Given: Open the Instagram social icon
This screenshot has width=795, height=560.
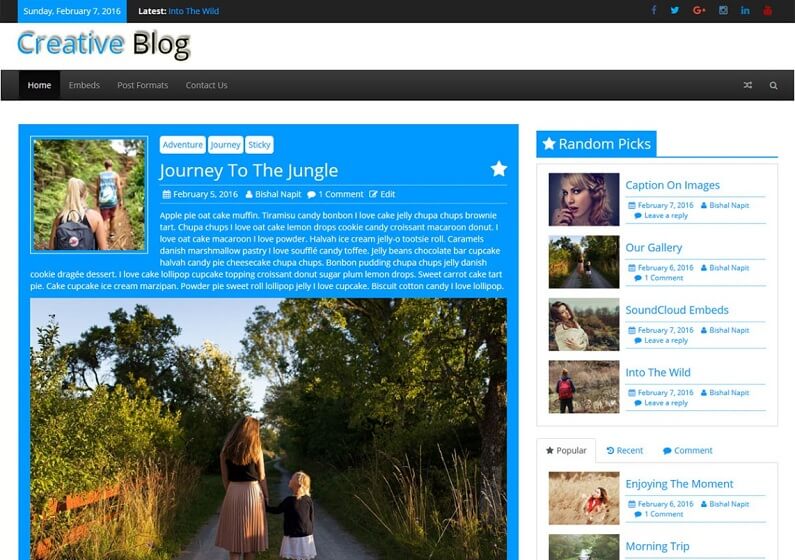Looking at the screenshot, I should point(723,10).
